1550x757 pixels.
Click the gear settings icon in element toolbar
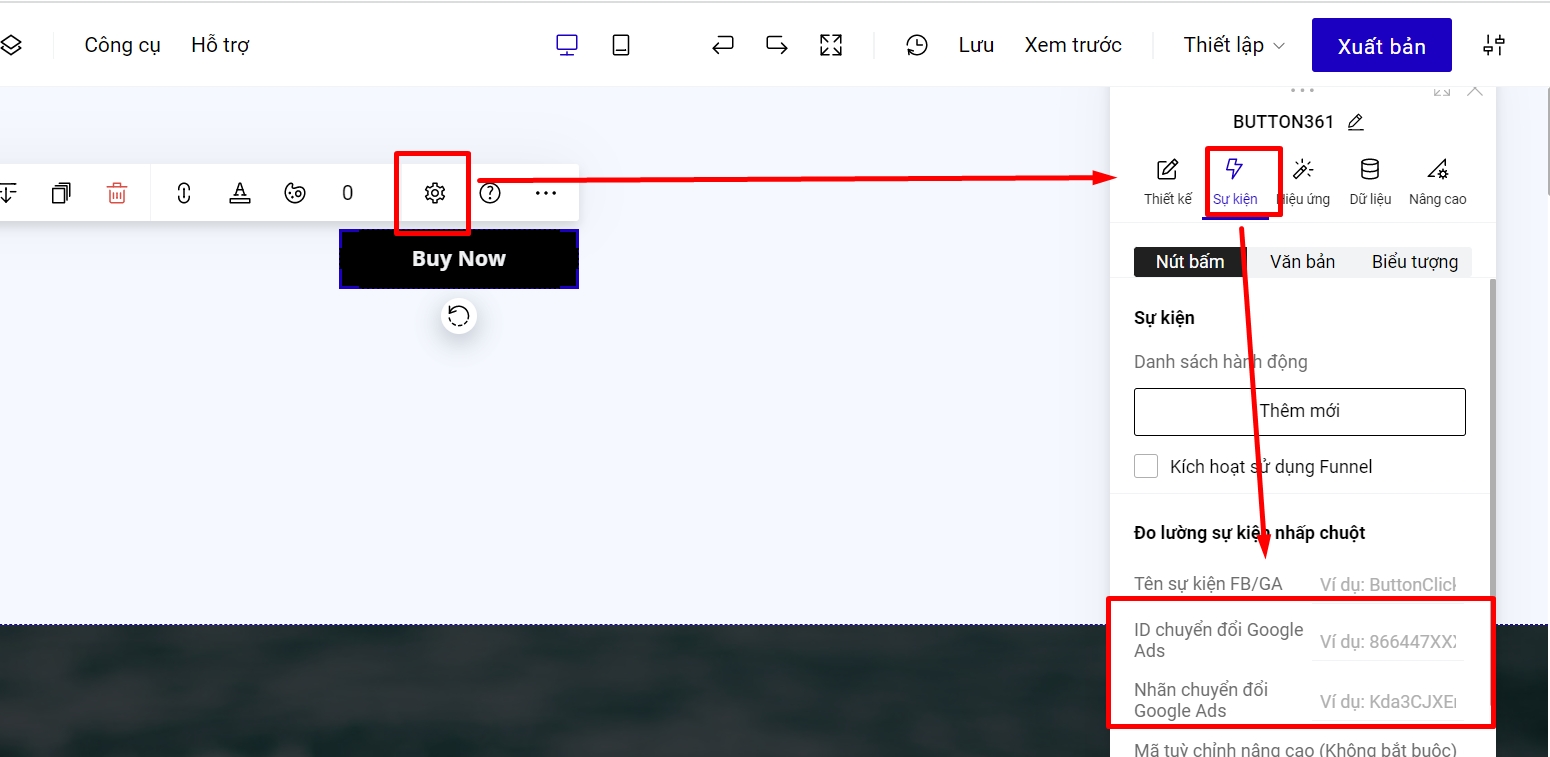pyautogui.click(x=434, y=193)
